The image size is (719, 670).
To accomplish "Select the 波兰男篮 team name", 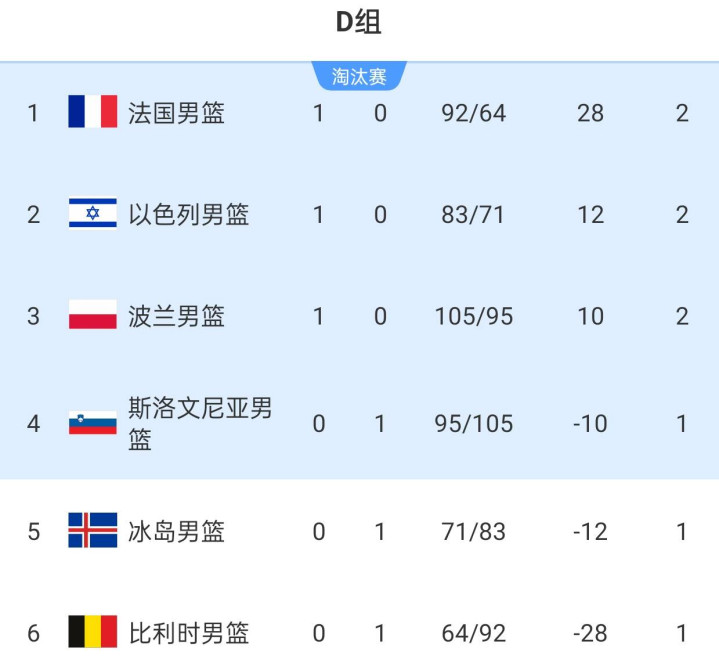I will point(176,316).
